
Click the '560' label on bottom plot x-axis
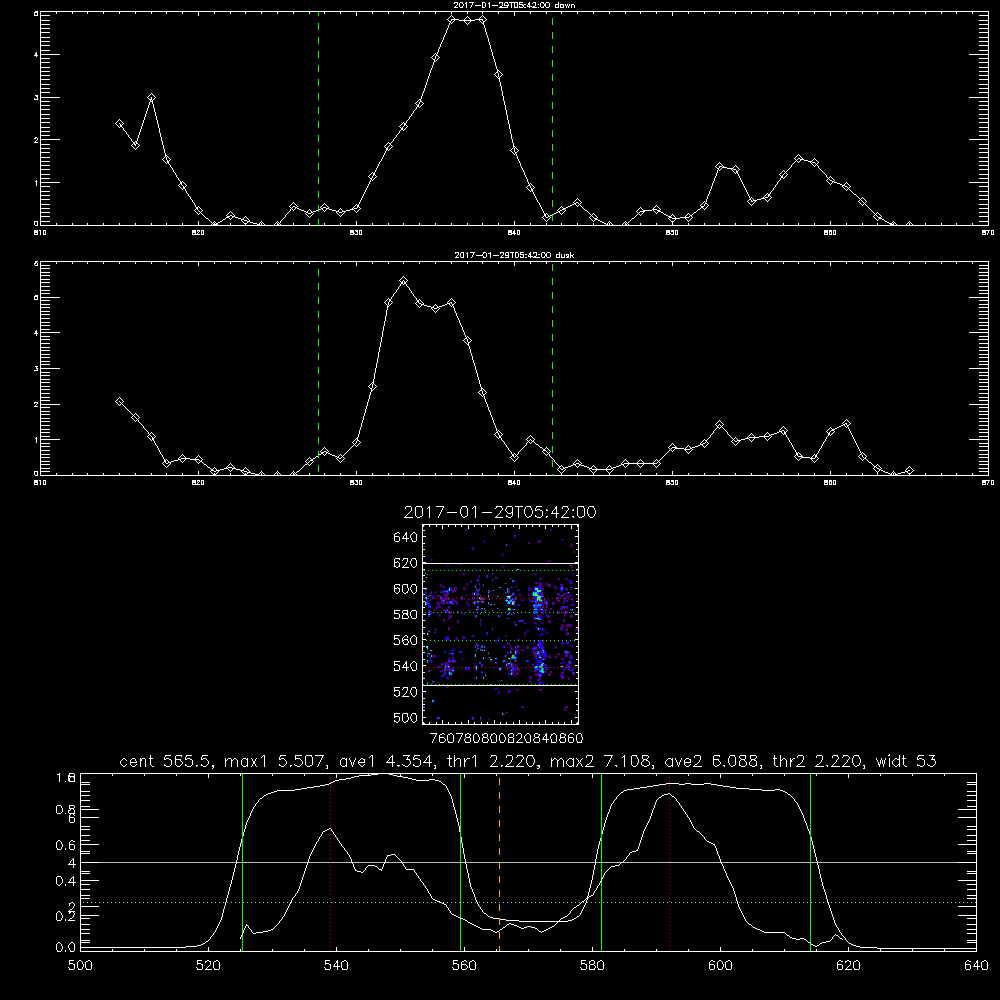(464, 966)
